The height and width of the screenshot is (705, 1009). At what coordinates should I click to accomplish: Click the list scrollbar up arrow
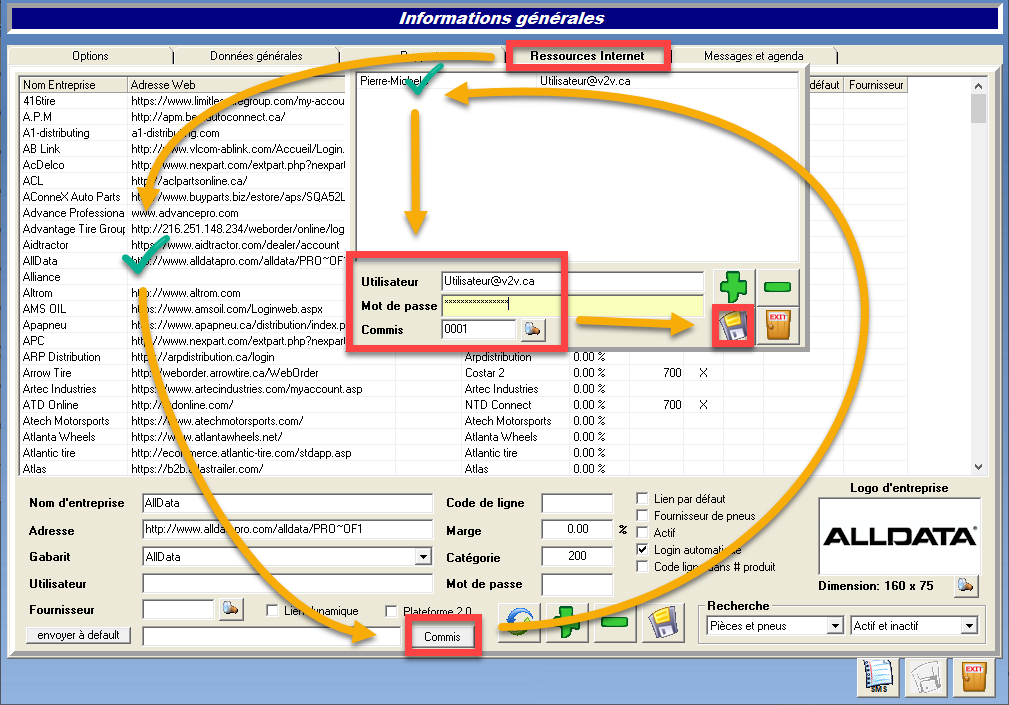(978, 86)
